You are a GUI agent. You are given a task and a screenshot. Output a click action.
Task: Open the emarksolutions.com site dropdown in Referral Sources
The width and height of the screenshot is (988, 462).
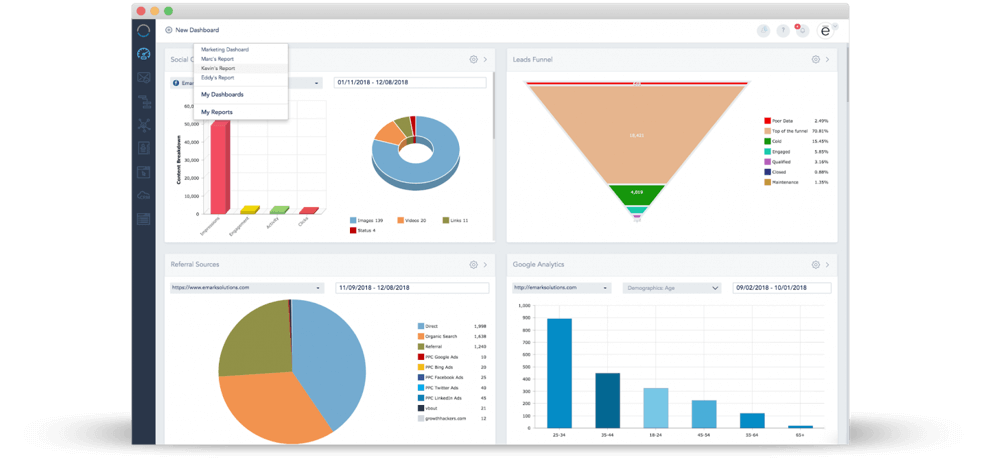(x=247, y=287)
